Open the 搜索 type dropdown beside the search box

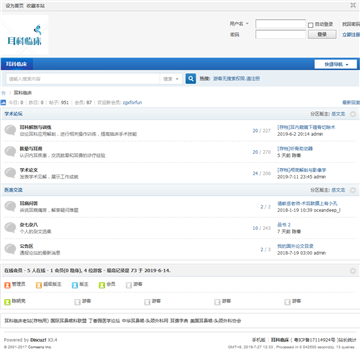pos(171,79)
